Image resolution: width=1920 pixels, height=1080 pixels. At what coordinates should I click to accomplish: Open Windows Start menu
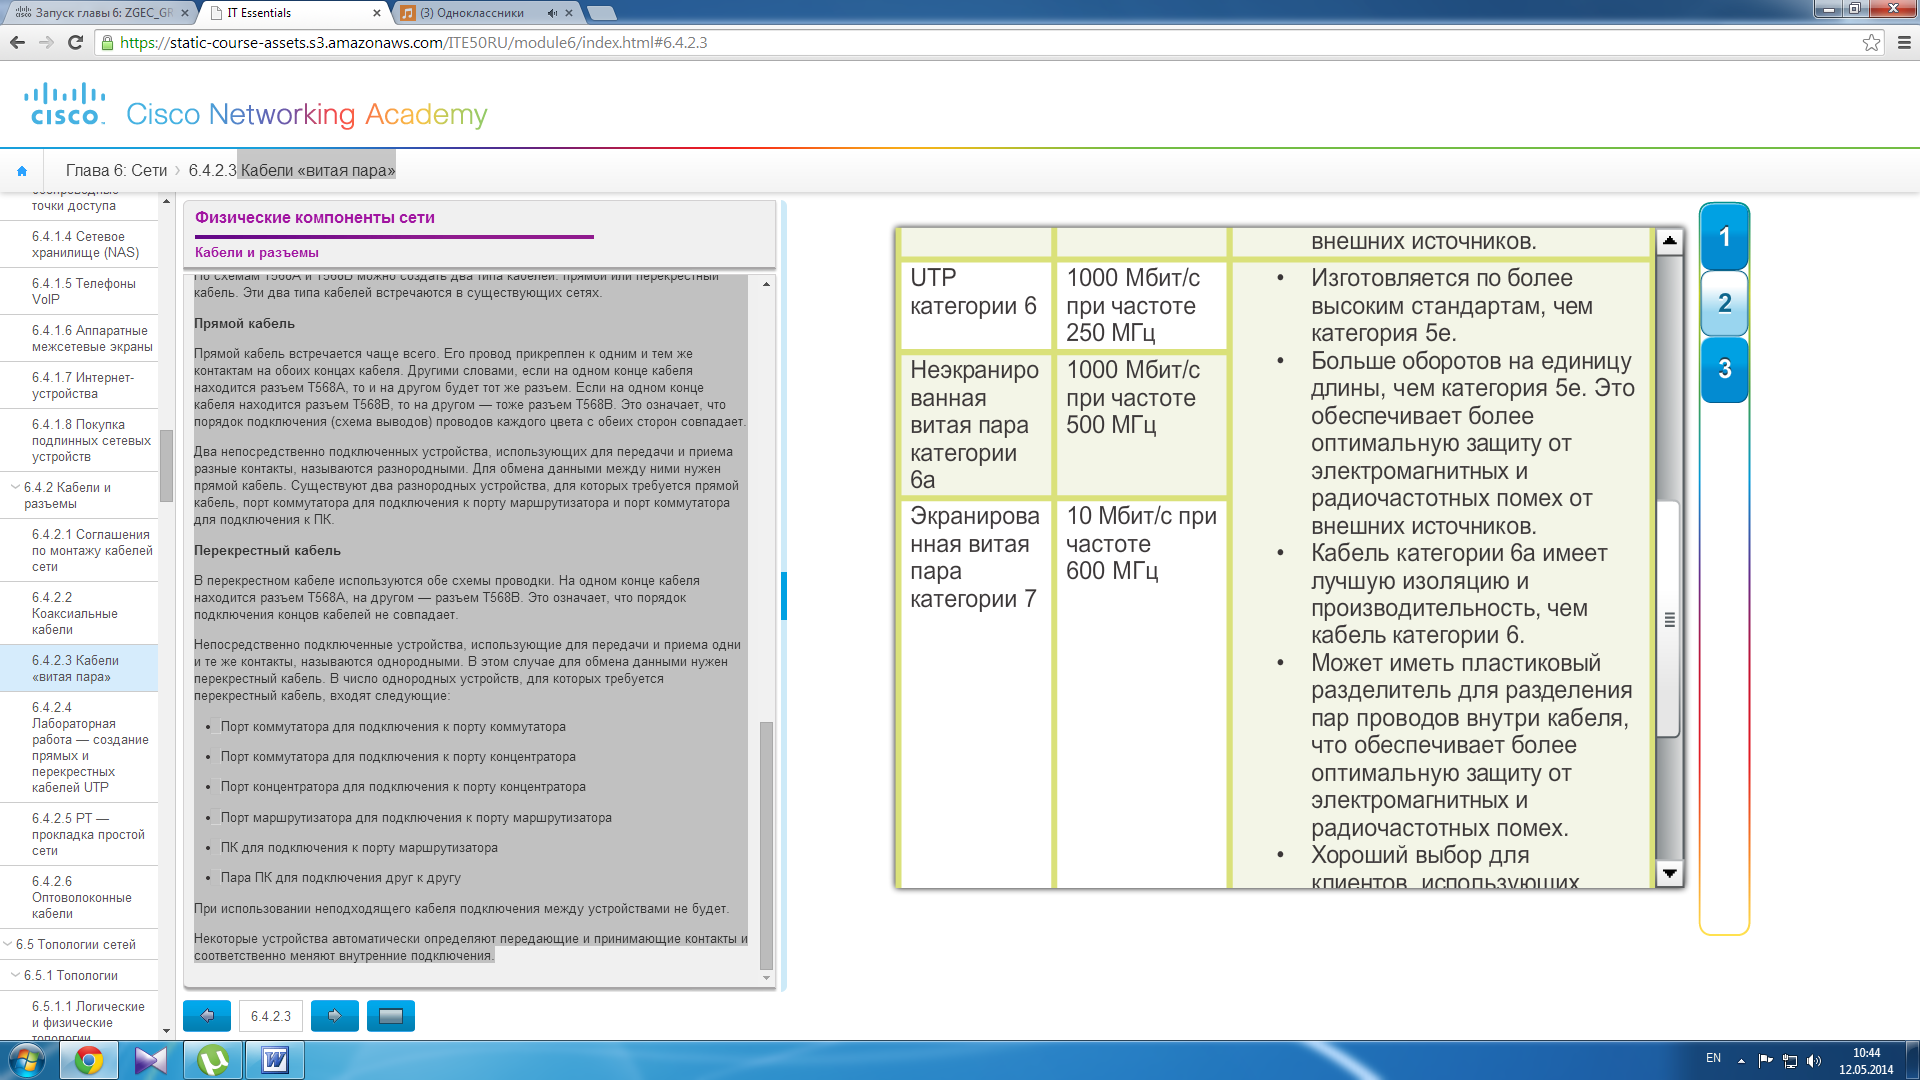[x=26, y=1060]
